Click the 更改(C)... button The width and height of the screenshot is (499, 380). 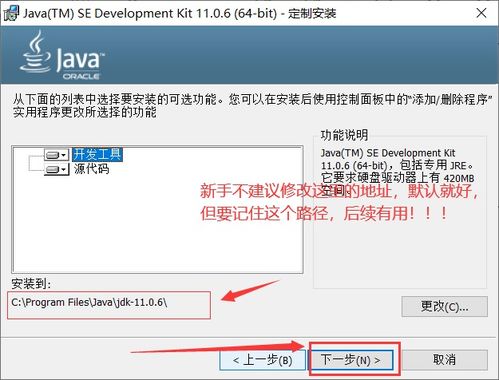click(x=445, y=306)
